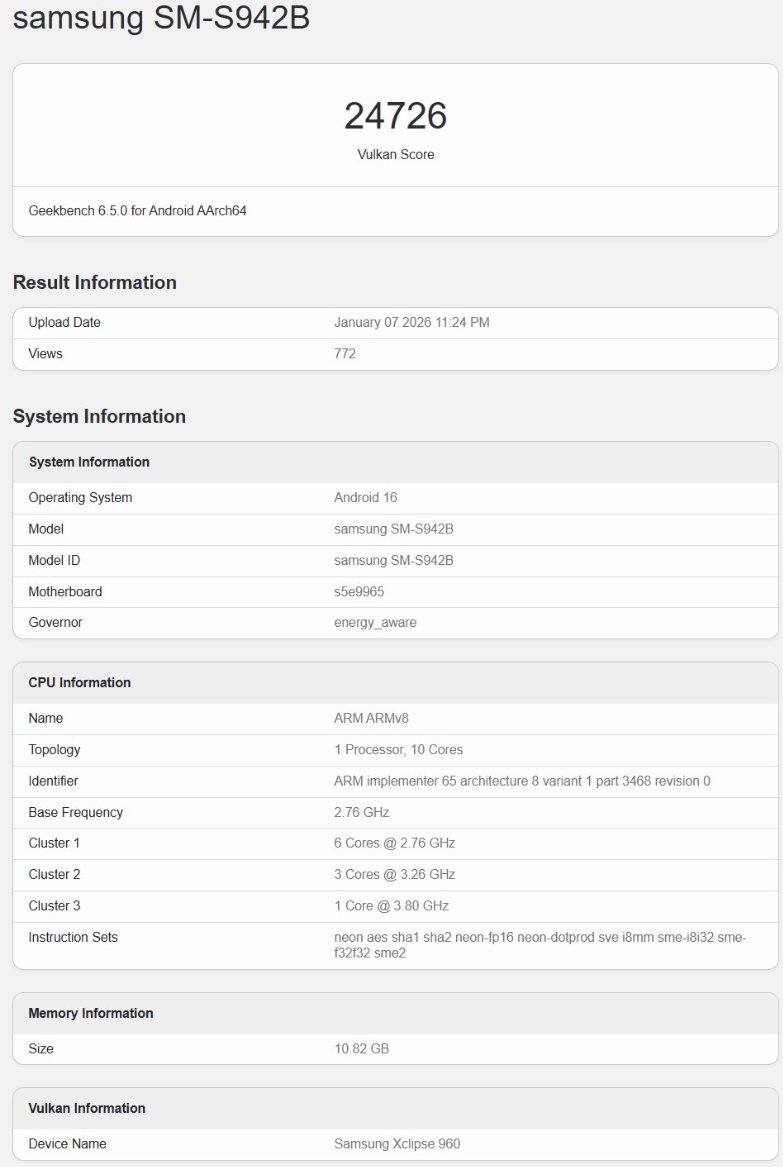Screen dimensions: 783x1167
Task: Click the energy_aware governor value
Action: point(375,623)
